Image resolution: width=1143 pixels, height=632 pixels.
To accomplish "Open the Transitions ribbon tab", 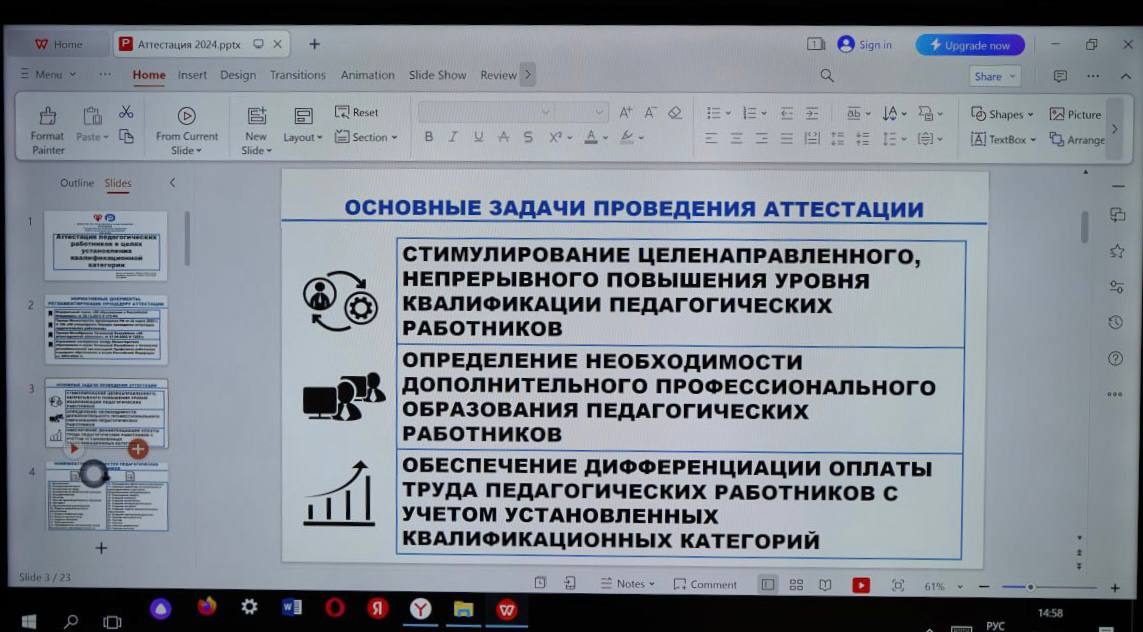I will (297, 75).
